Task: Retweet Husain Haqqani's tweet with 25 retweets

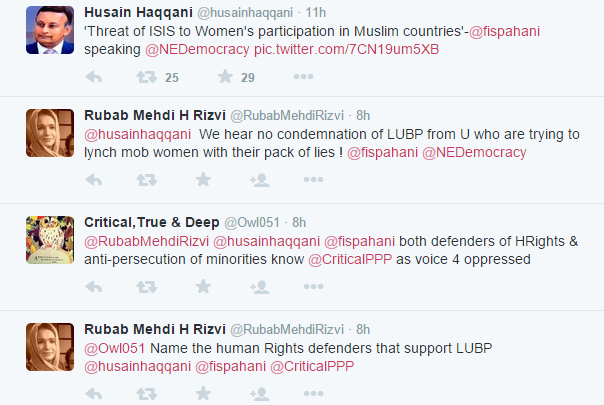Action: coord(146,77)
